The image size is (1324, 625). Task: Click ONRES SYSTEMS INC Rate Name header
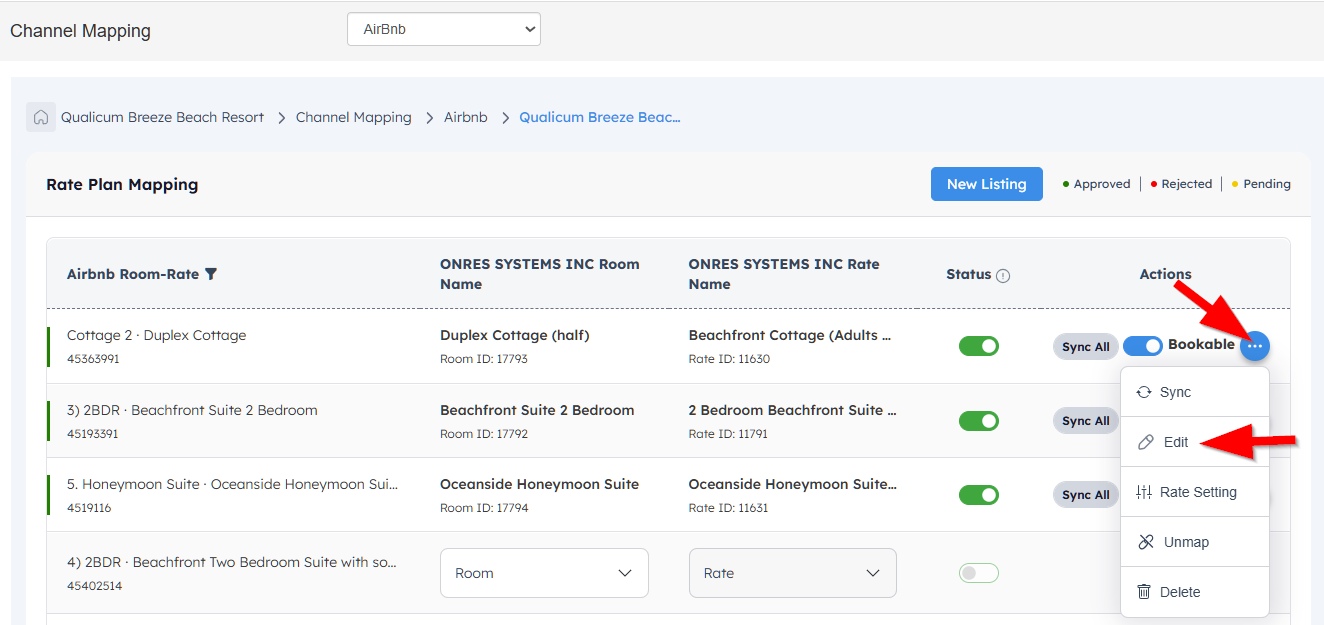[784, 274]
